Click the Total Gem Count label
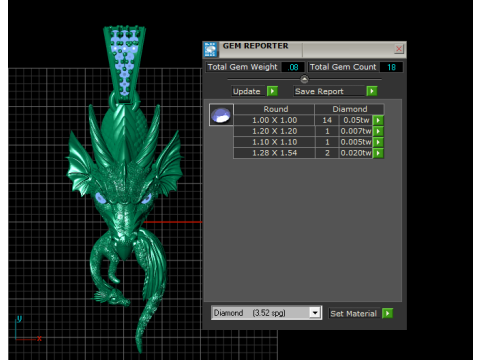The height and width of the screenshot is (360, 480). click(x=343, y=67)
